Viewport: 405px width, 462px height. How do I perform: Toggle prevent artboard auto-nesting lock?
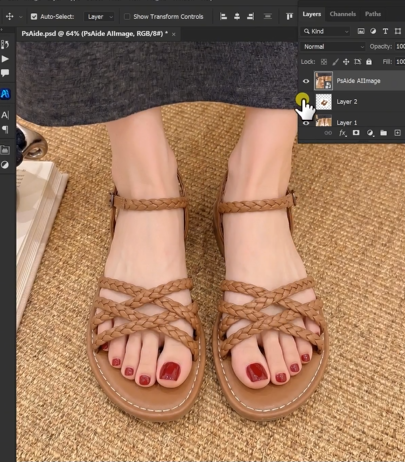tap(358, 62)
